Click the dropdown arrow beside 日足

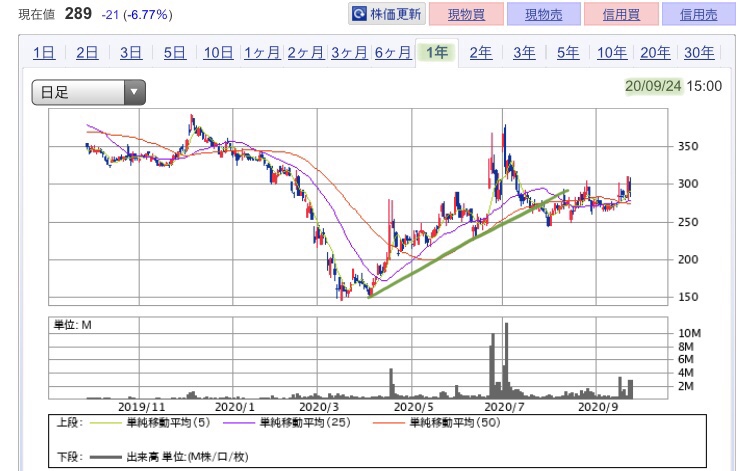(x=134, y=92)
